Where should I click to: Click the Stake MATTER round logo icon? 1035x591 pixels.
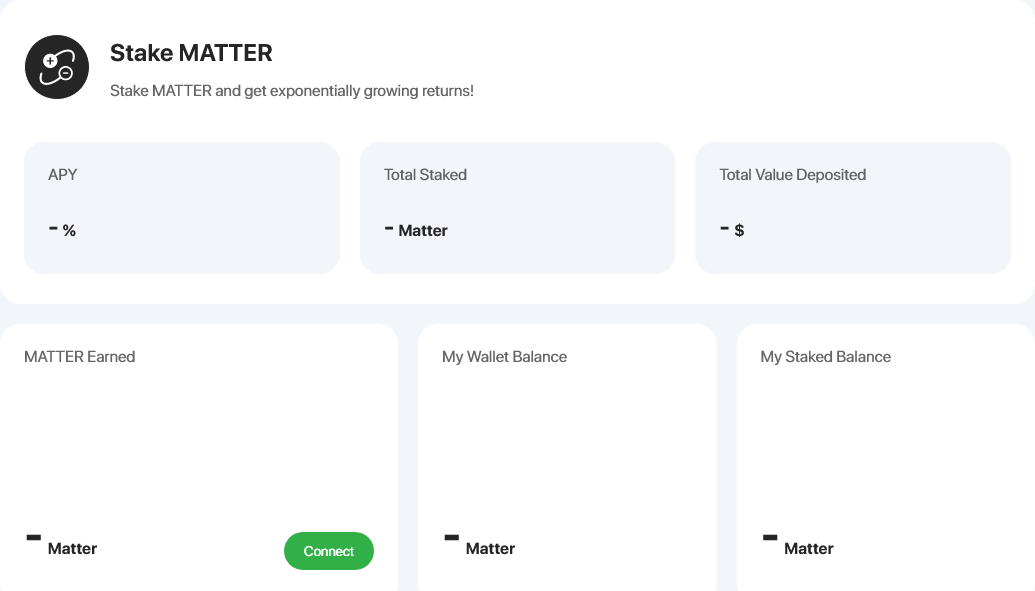pos(57,67)
